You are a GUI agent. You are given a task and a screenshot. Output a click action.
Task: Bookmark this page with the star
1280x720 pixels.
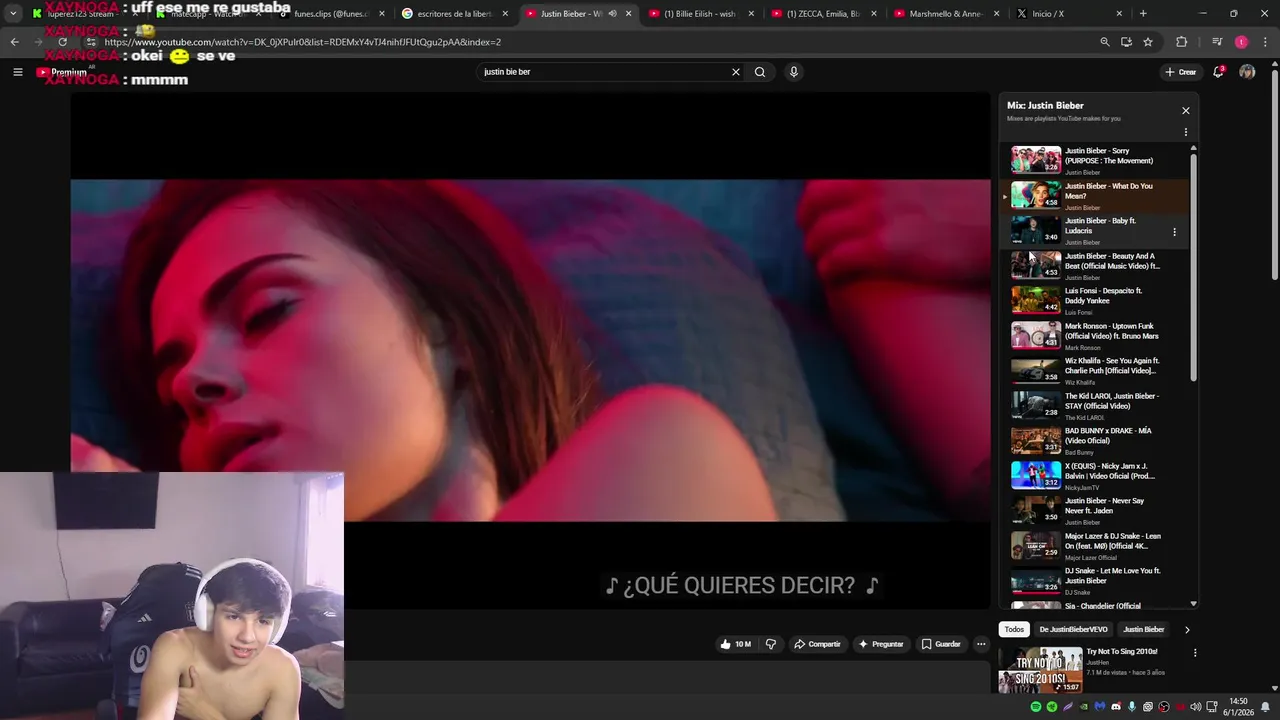tap(1148, 42)
